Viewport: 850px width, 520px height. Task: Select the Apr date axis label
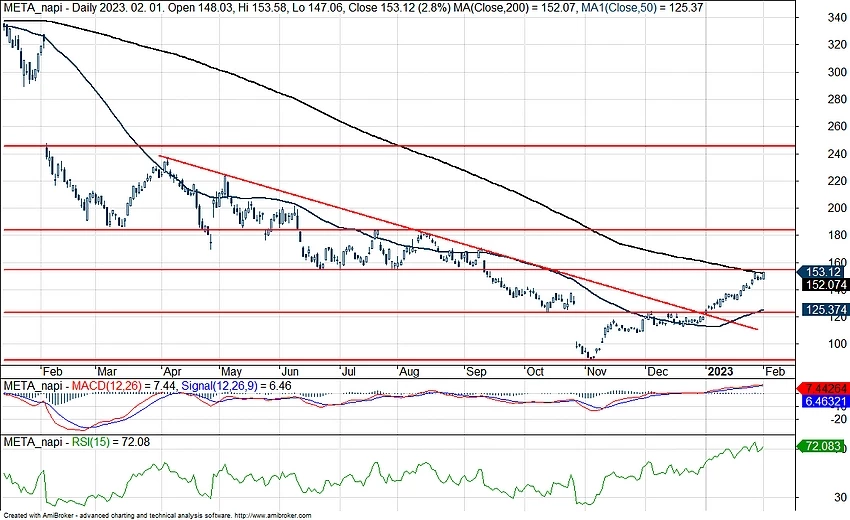172,372
